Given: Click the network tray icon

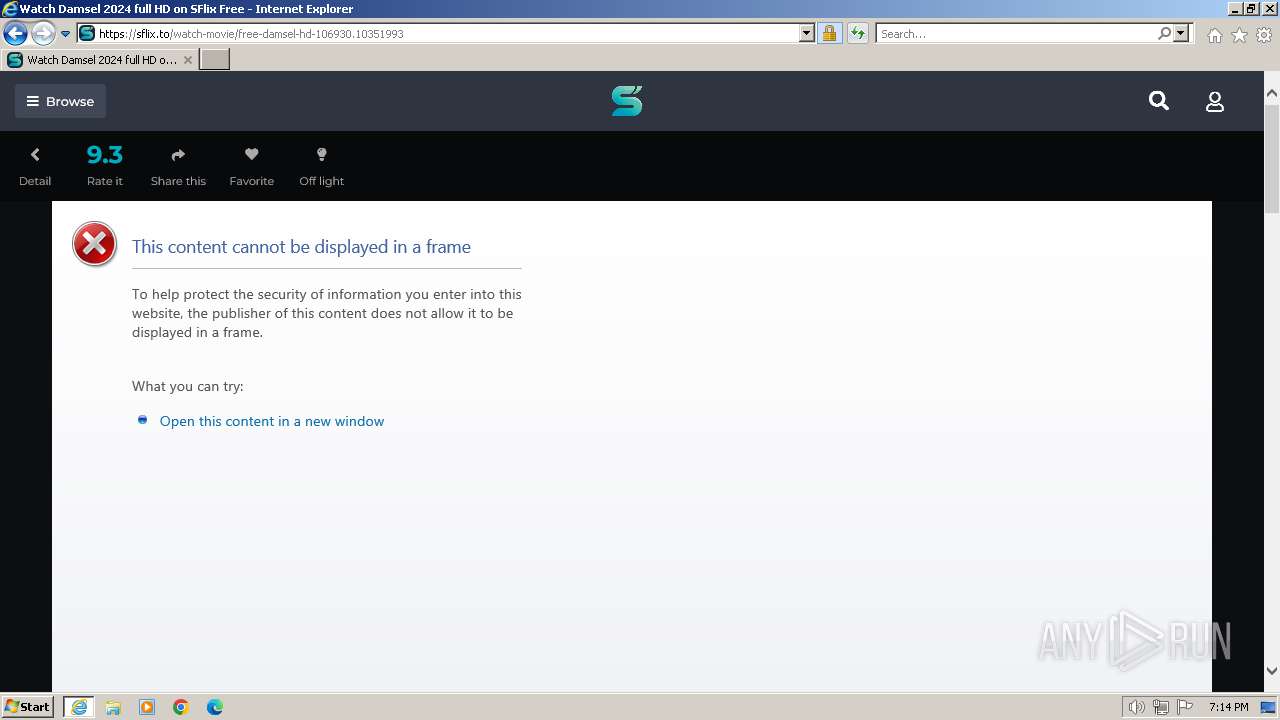Looking at the screenshot, I should [x=1161, y=707].
